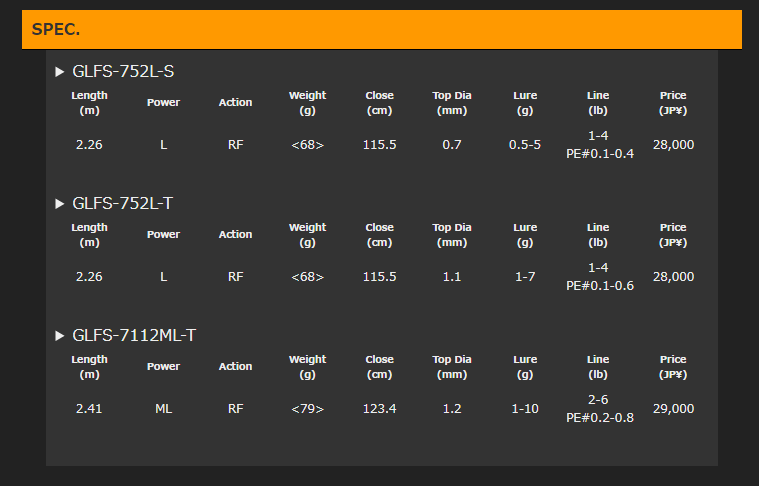The height and width of the screenshot is (486, 759).
Task: Click the triangle marker beside GLFS-752L-S
Action: (60, 72)
